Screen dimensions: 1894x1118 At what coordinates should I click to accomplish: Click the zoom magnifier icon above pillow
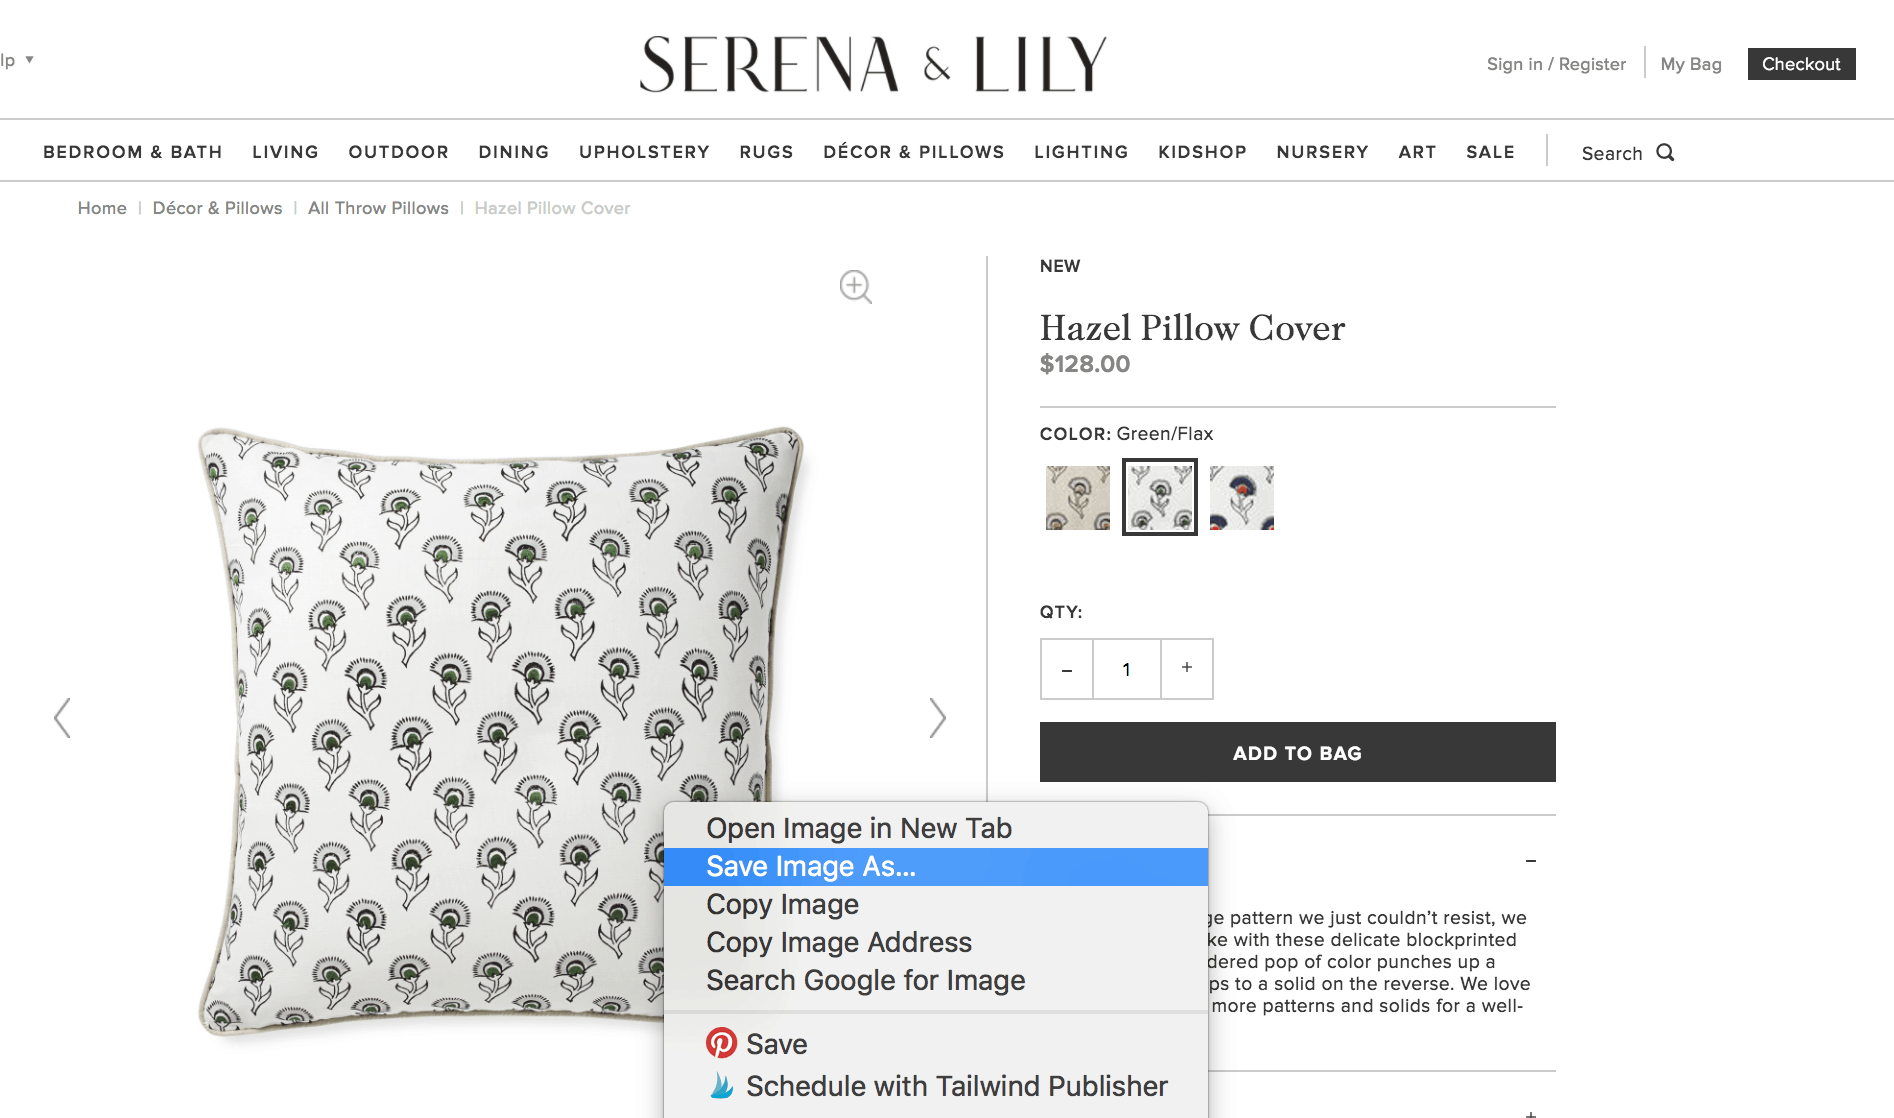pos(855,287)
